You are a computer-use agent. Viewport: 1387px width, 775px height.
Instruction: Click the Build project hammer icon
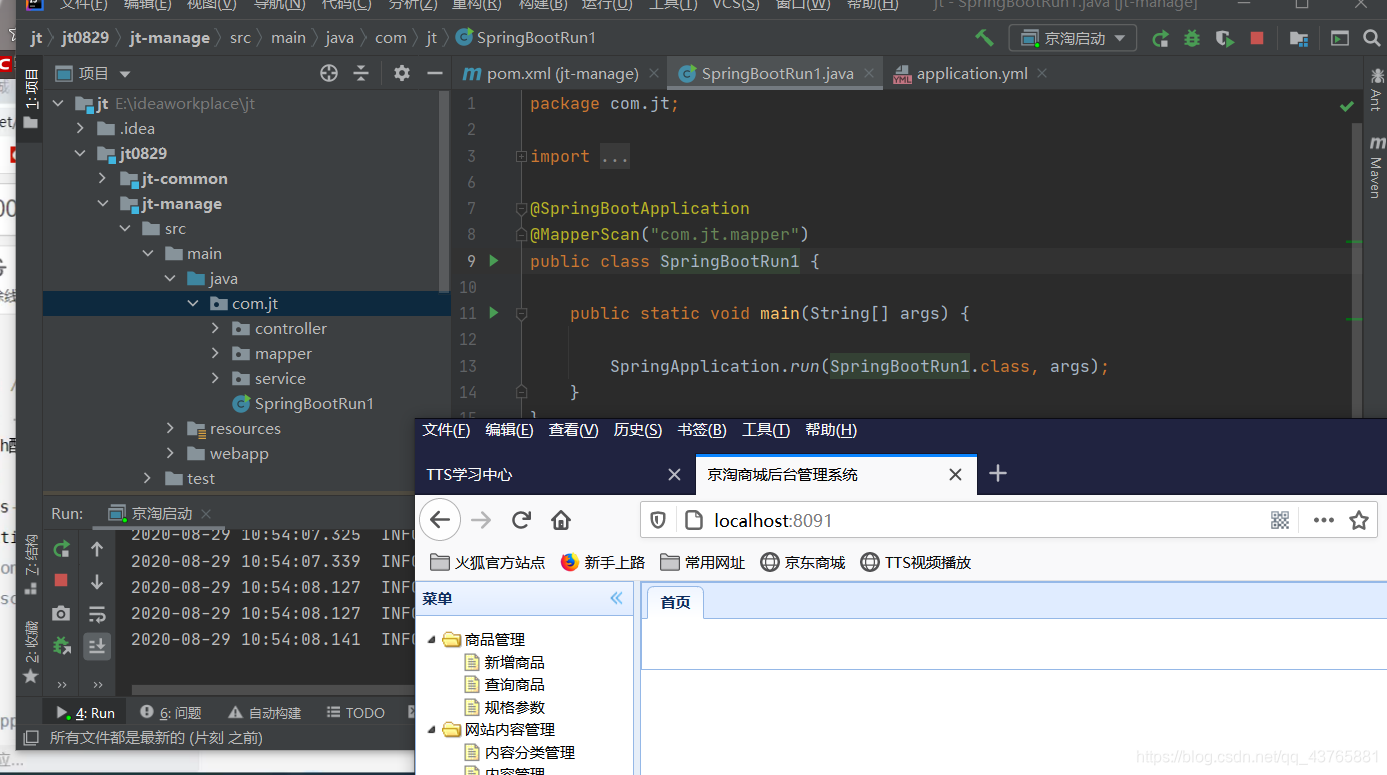click(984, 38)
